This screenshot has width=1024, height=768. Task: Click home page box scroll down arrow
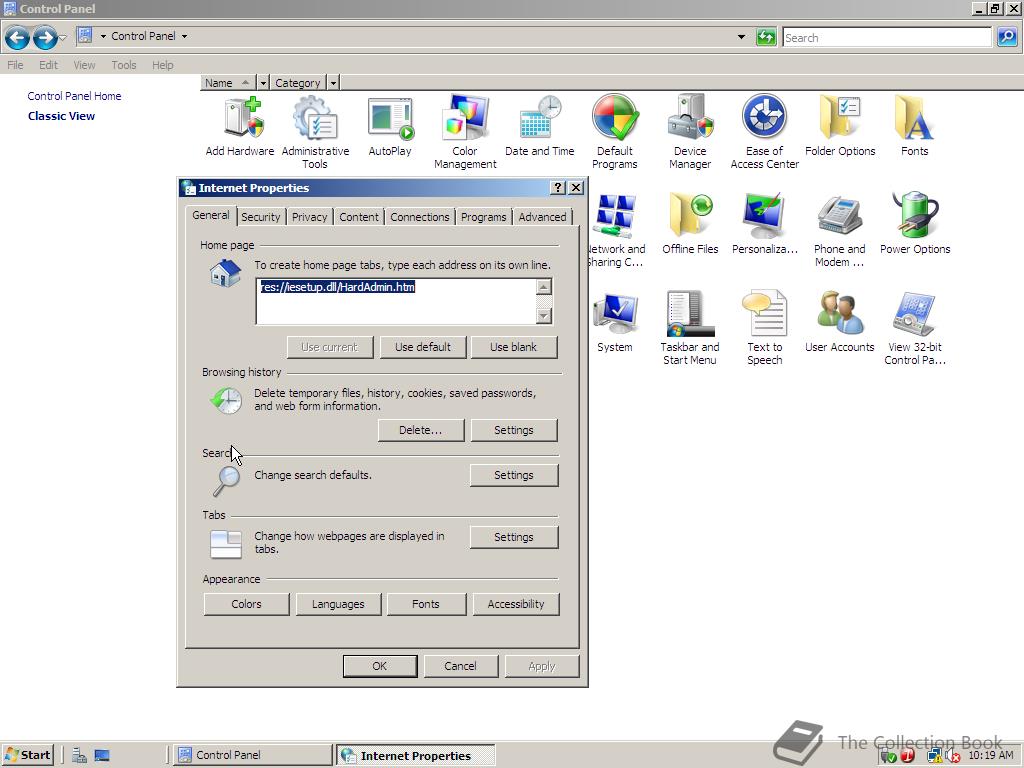pyautogui.click(x=543, y=315)
